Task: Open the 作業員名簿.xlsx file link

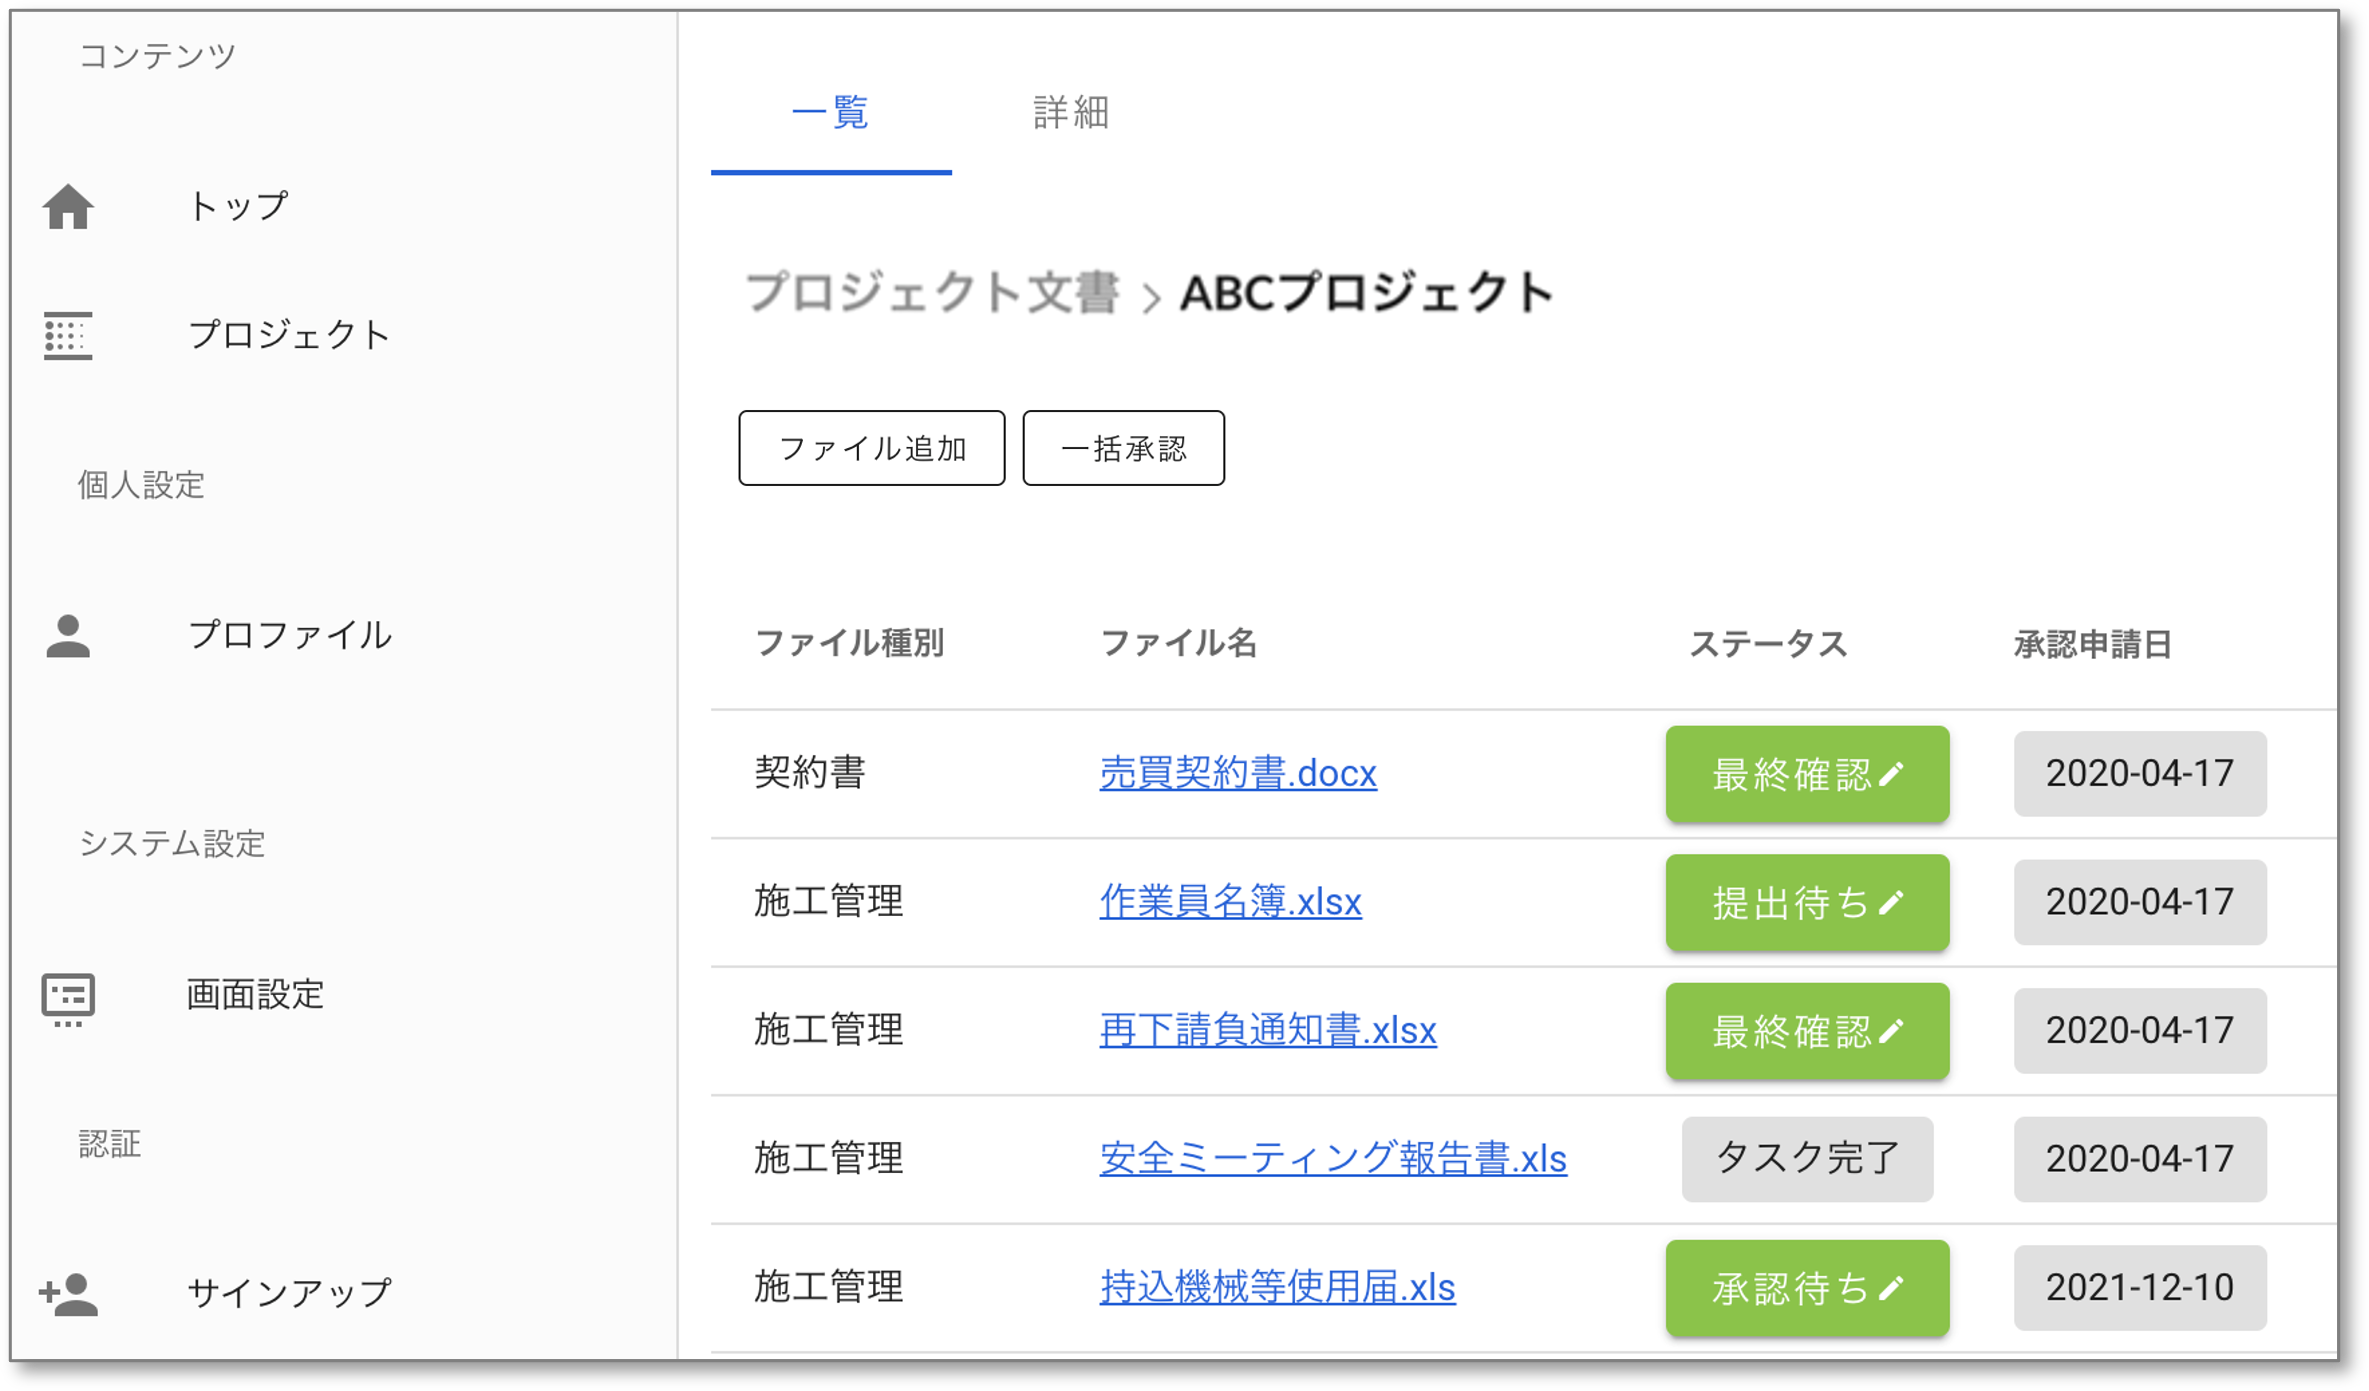Action: point(1229,902)
